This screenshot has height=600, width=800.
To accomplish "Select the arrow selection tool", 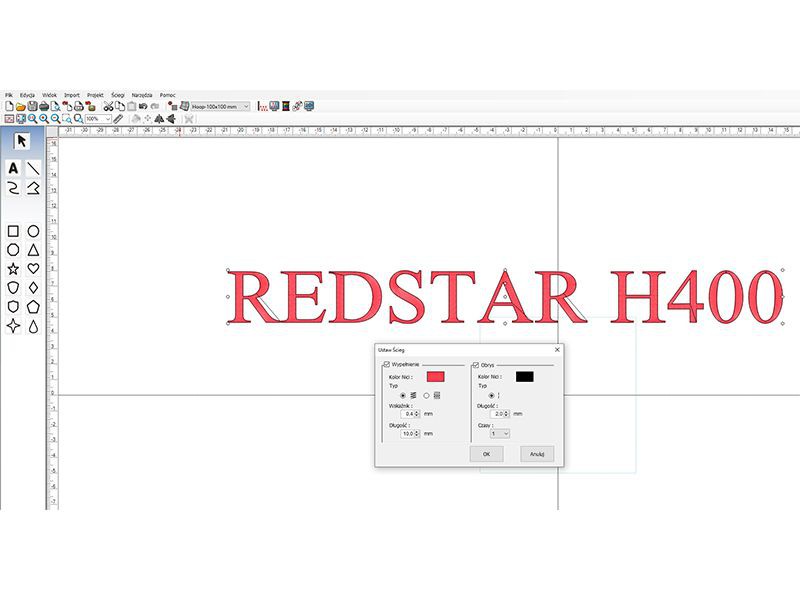I will pyautogui.click(x=20, y=141).
